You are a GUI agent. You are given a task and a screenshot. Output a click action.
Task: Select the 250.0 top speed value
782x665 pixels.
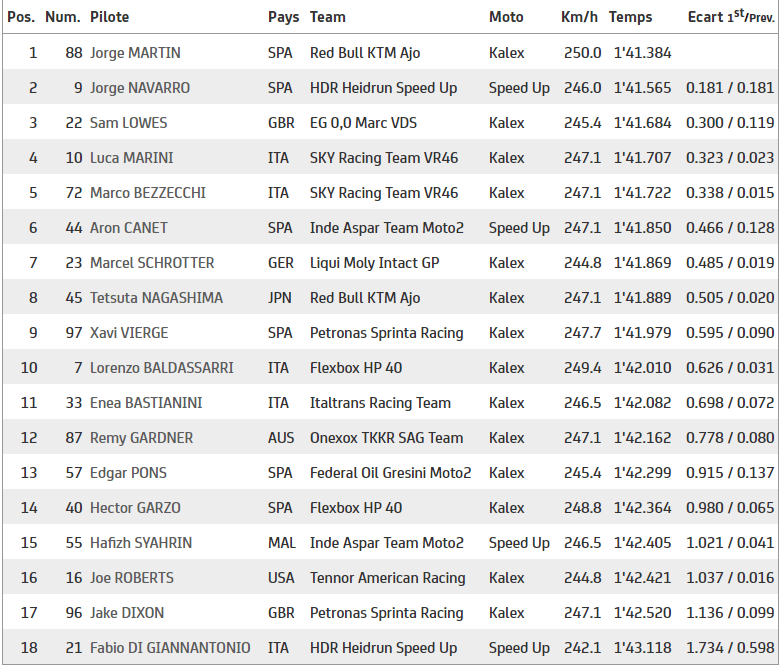click(x=582, y=53)
